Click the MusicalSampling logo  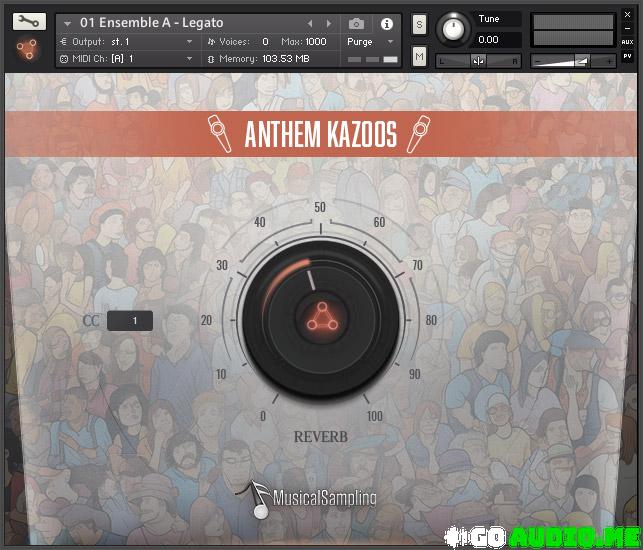point(307,499)
